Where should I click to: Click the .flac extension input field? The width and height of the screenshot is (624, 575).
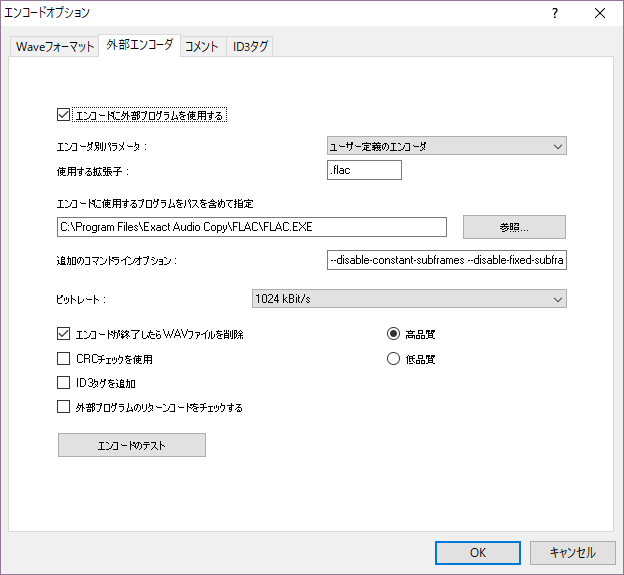[364, 170]
